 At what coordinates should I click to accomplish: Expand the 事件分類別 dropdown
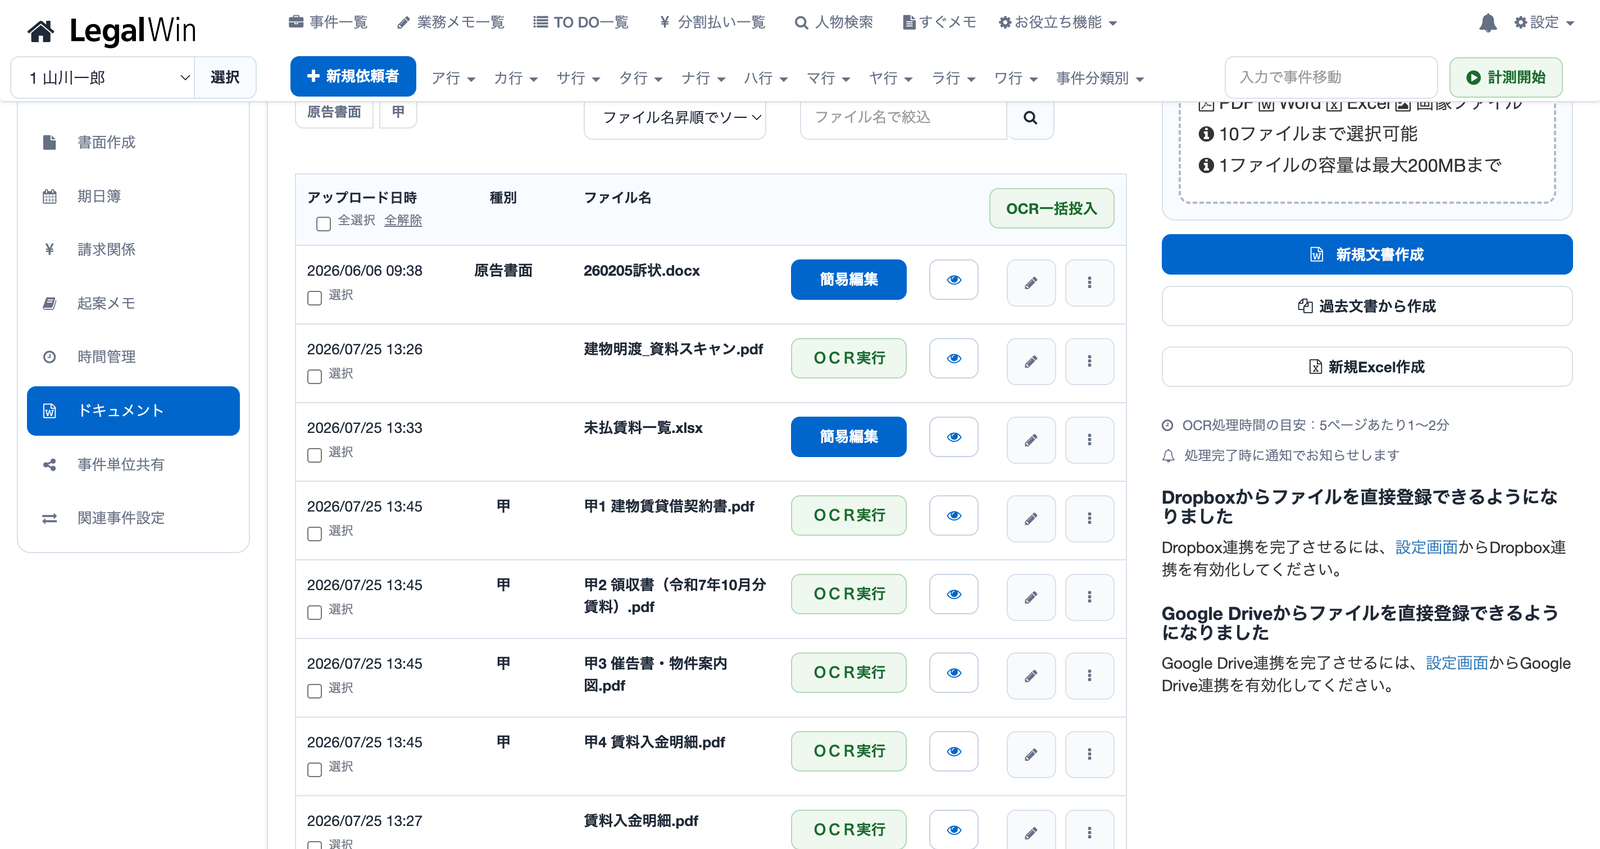click(1100, 78)
